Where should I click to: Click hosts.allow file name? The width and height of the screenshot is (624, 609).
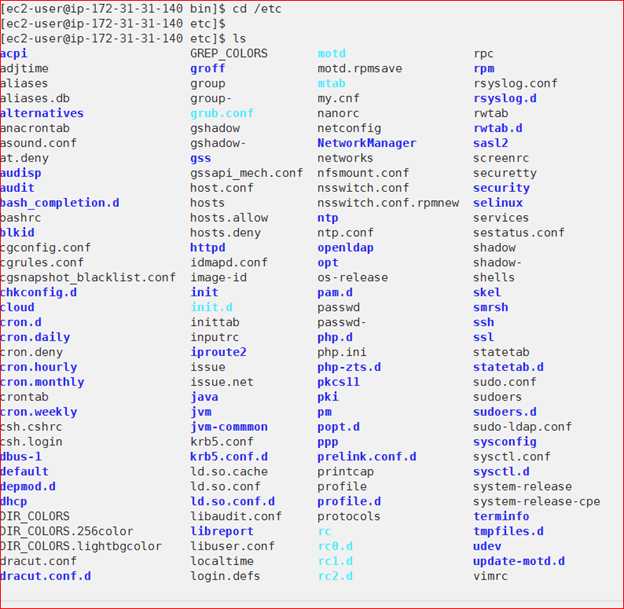(229, 218)
